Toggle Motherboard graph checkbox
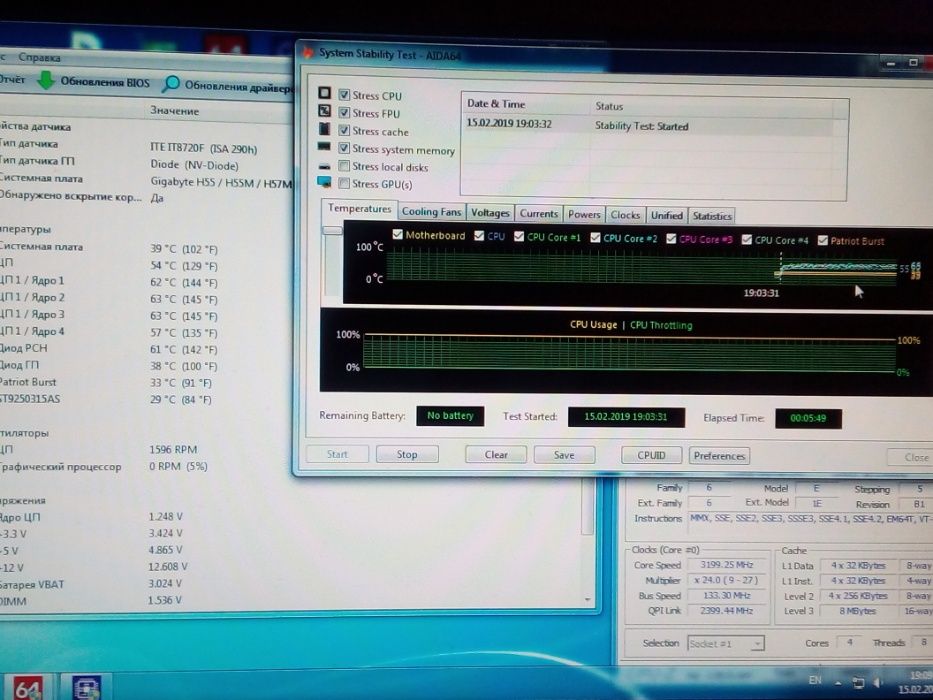The height and width of the screenshot is (700, 933). [397, 235]
